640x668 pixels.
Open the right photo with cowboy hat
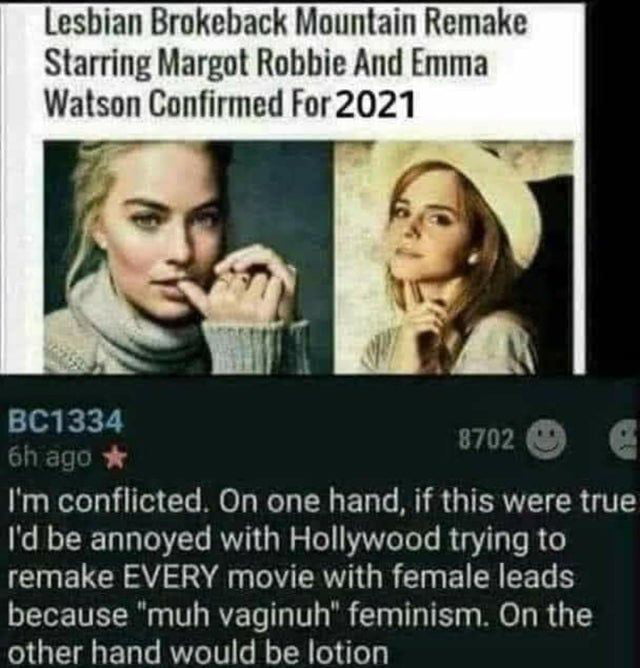pyautogui.click(x=454, y=258)
